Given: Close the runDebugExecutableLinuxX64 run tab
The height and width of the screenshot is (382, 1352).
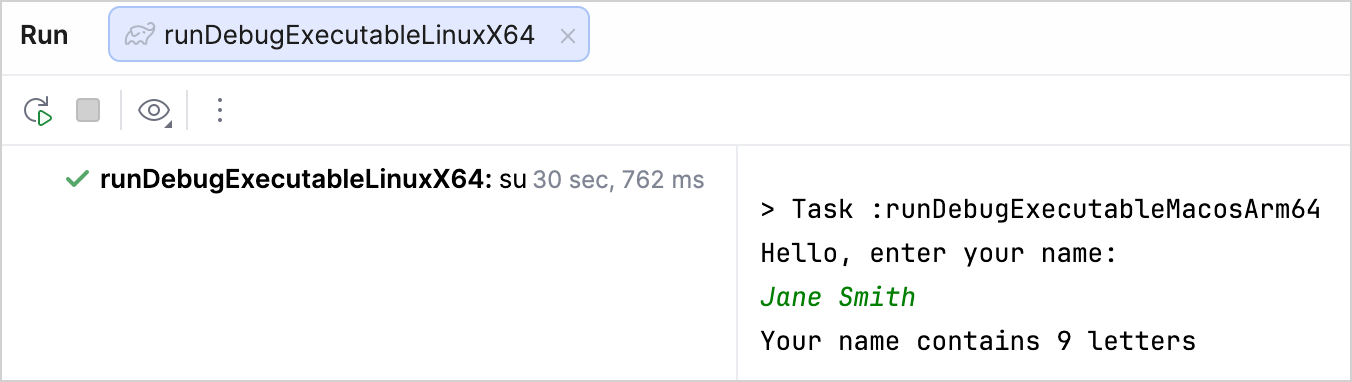Looking at the screenshot, I should pos(567,36).
